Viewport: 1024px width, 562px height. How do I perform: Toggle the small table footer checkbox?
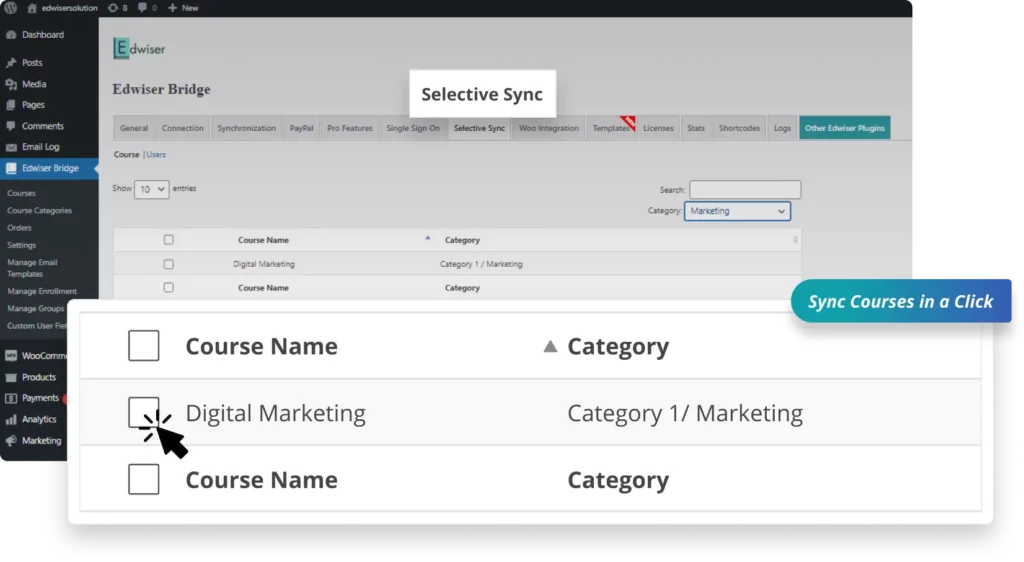[168, 287]
